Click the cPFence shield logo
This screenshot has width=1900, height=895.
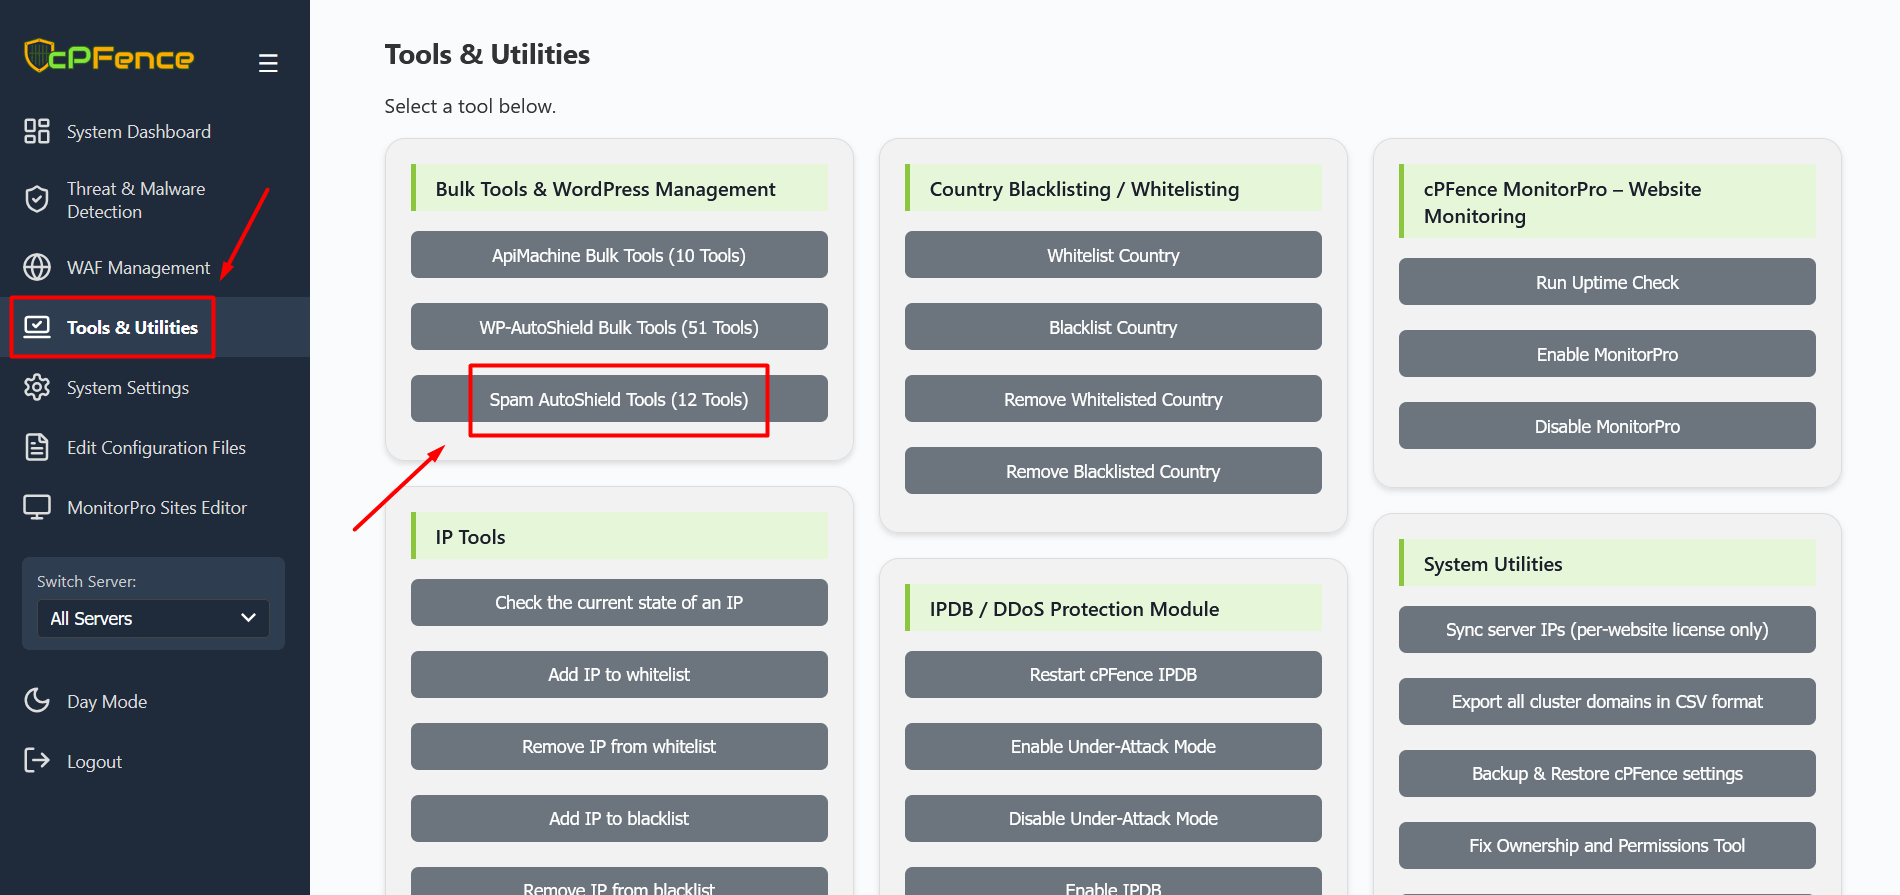38,56
